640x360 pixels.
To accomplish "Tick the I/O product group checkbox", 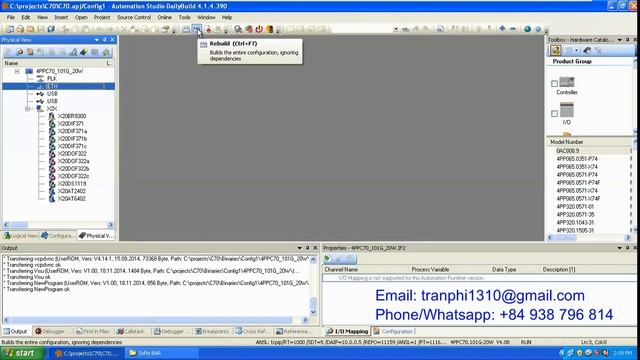I will [554, 113].
